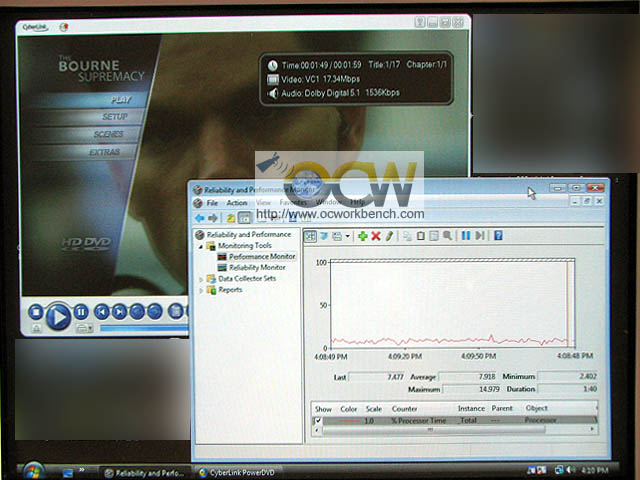640x480 pixels.
Task: Open the Help menu
Action: 358,202
